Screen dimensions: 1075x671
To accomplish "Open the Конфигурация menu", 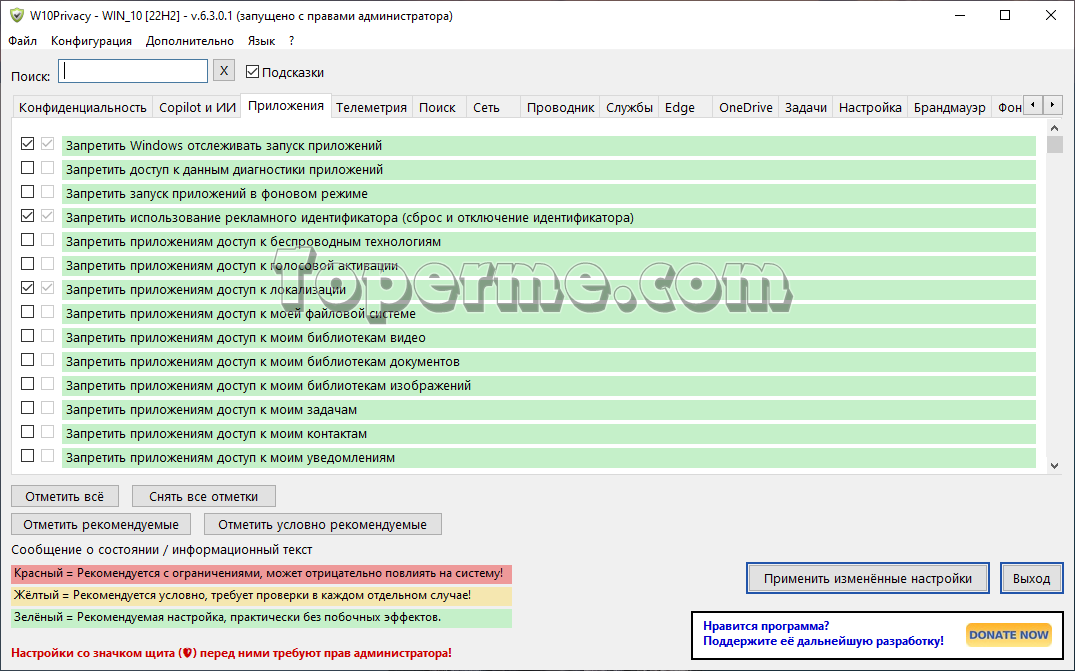I will click(x=91, y=41).
